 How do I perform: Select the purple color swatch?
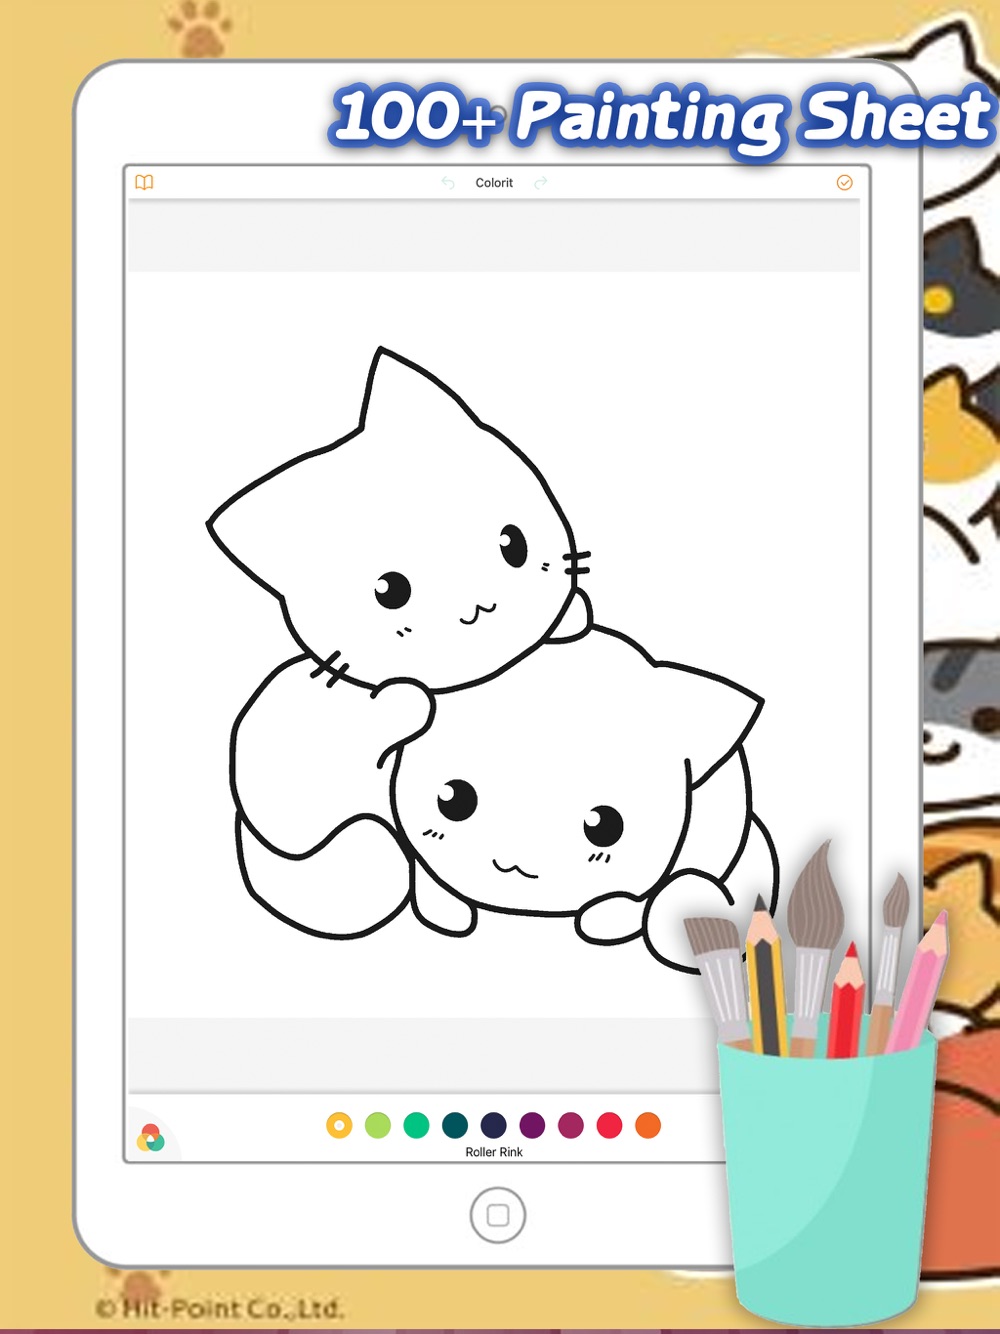click(532, 1125)
